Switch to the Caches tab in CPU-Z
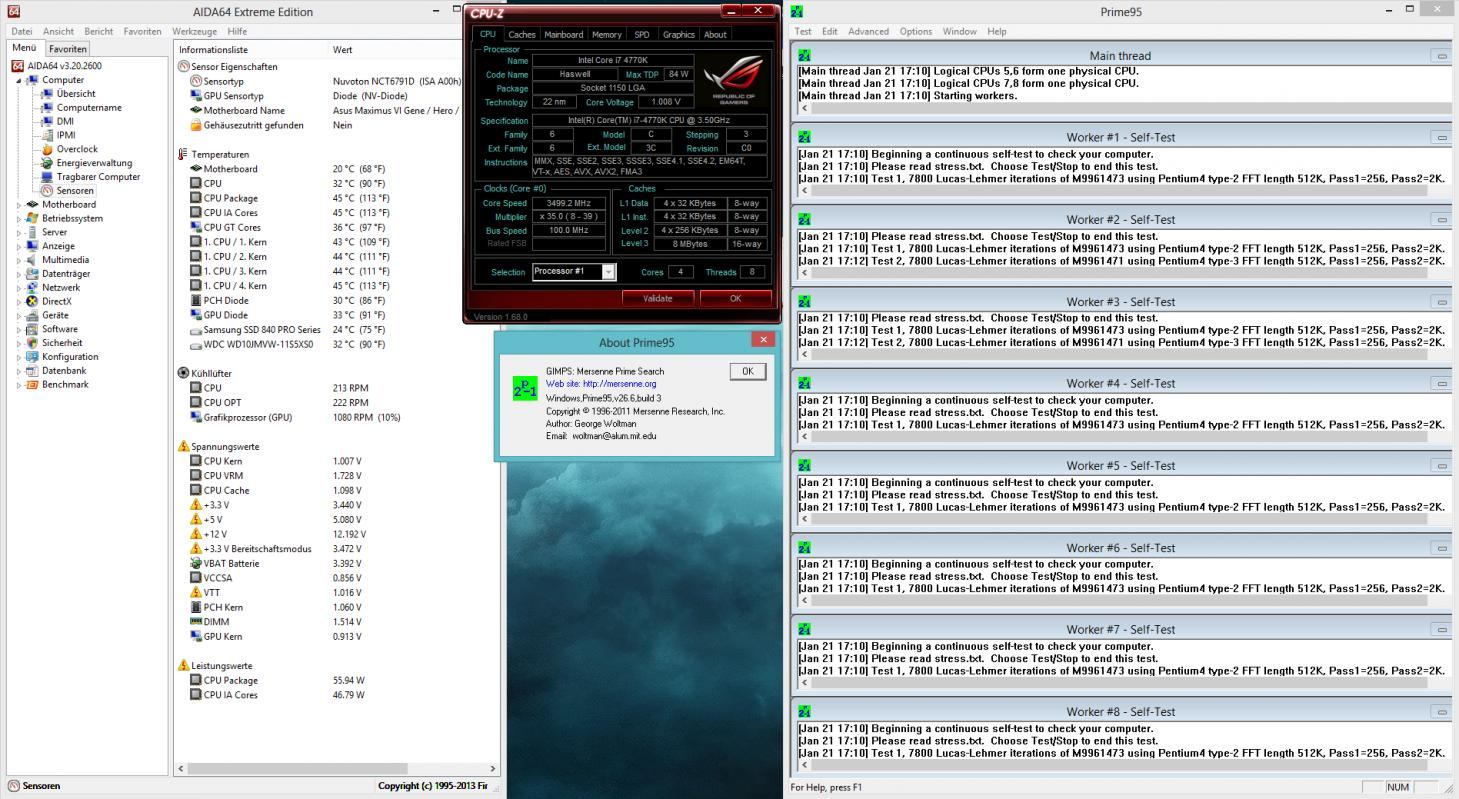1459x799 pixels. pyautogui.click(x=521, y=34)
